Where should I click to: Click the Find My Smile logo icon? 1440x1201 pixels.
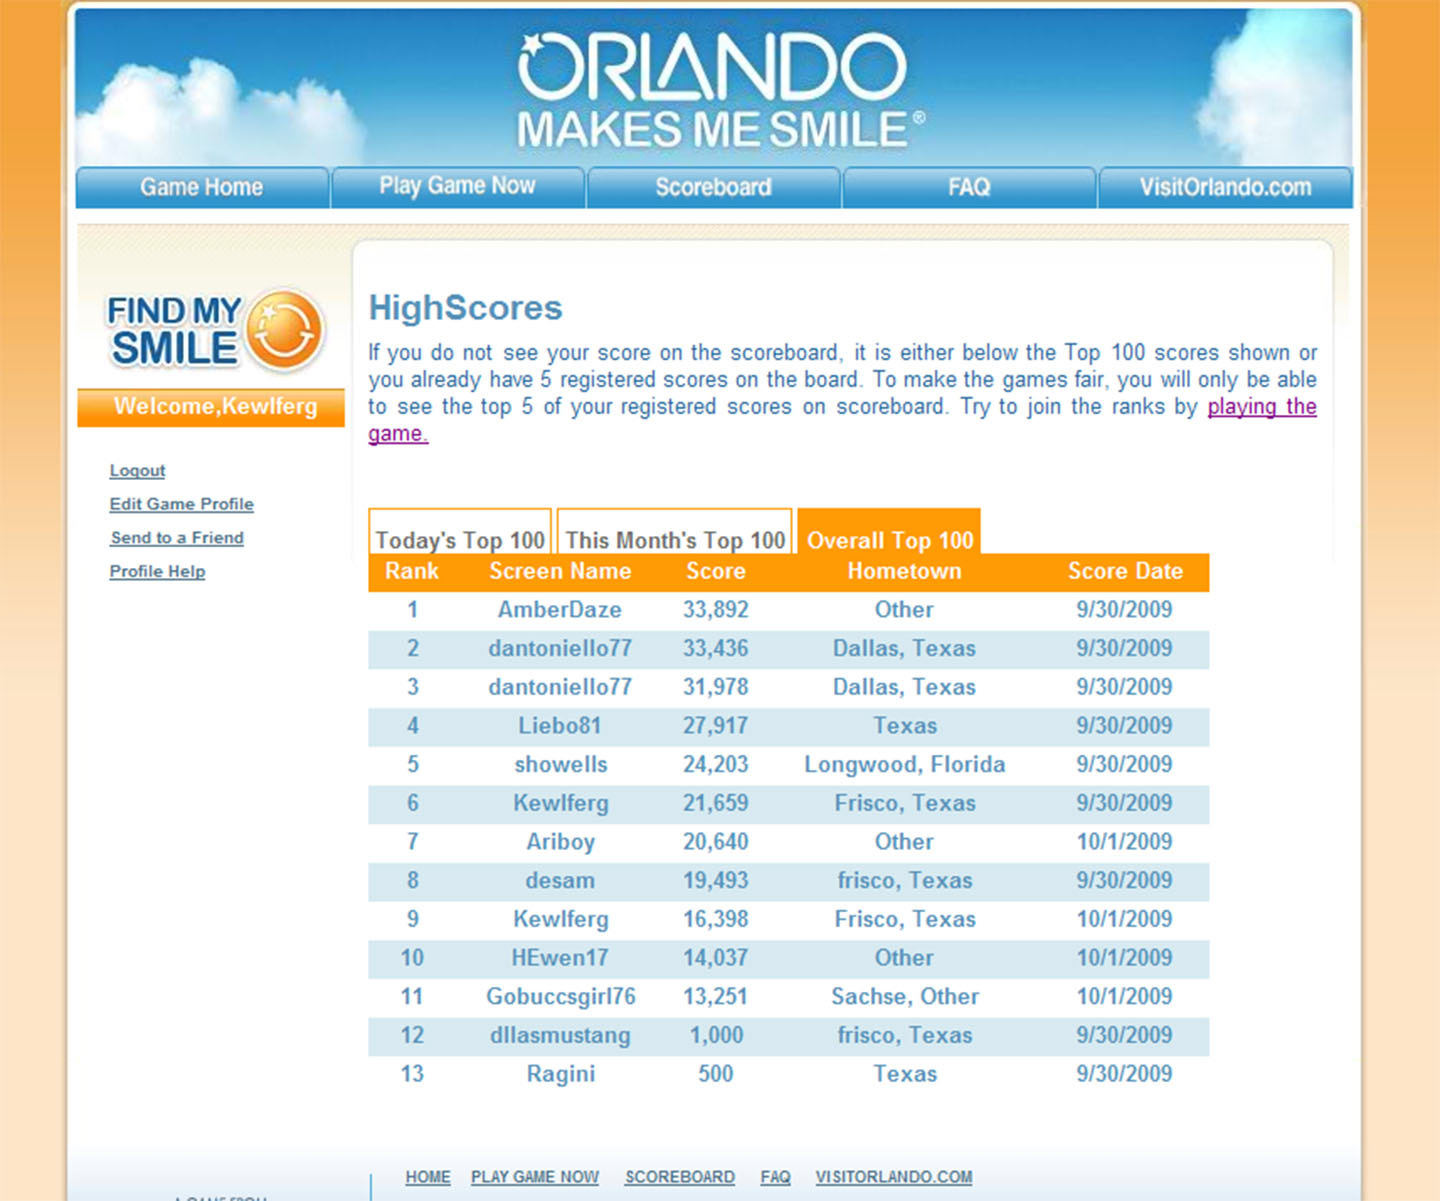pyautogui.click(x=215, y=330)
